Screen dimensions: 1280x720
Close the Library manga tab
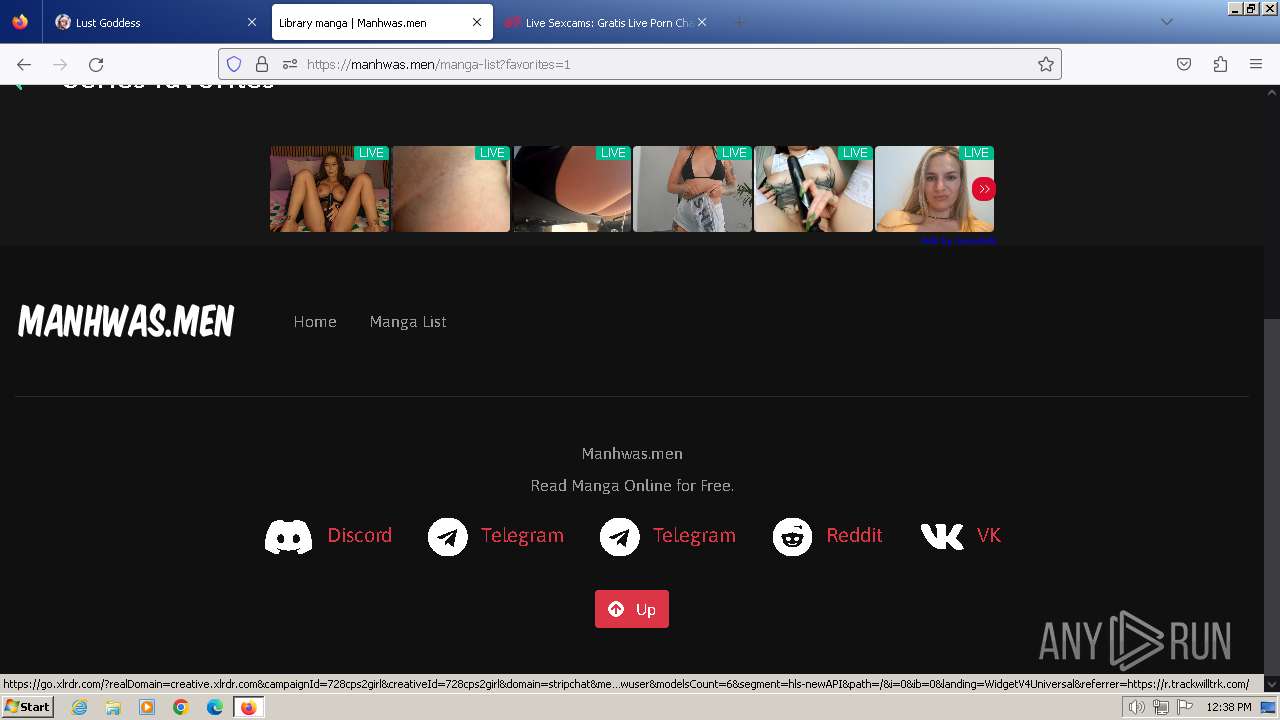coord(477,22)
